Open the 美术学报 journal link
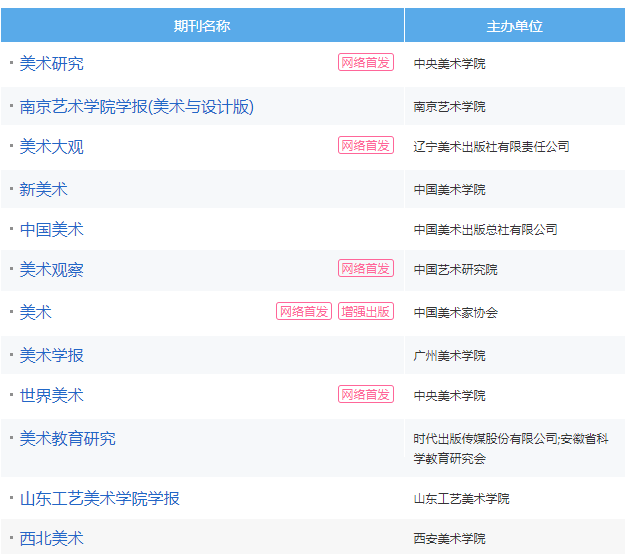This screenshot has width=625, height=554. 51,356
